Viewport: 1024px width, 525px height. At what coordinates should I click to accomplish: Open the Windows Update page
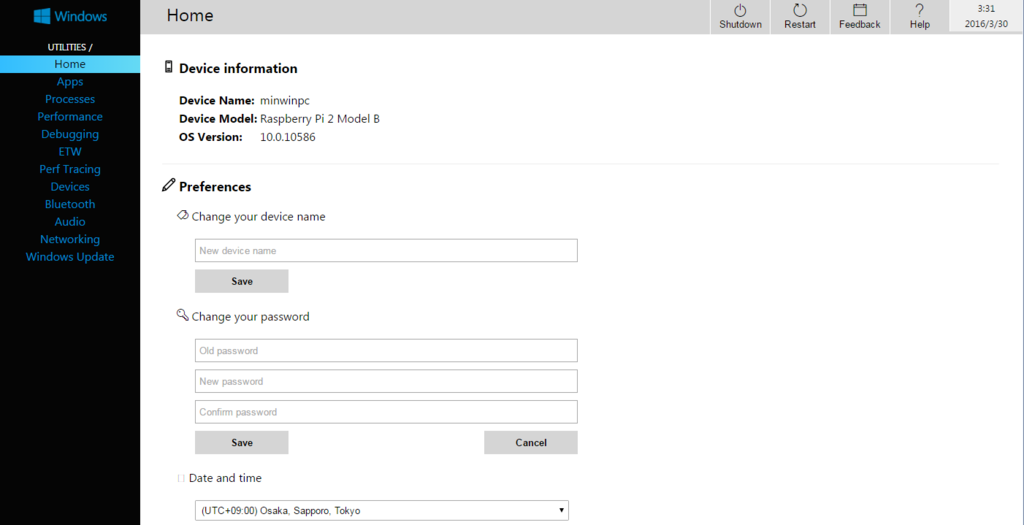coord(70,257)
